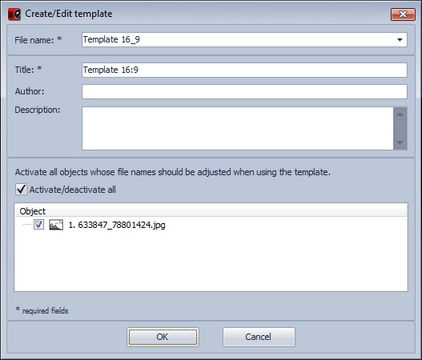Click the Description scrollbar track
422x360 pixels.
click(x=400, y=129)
